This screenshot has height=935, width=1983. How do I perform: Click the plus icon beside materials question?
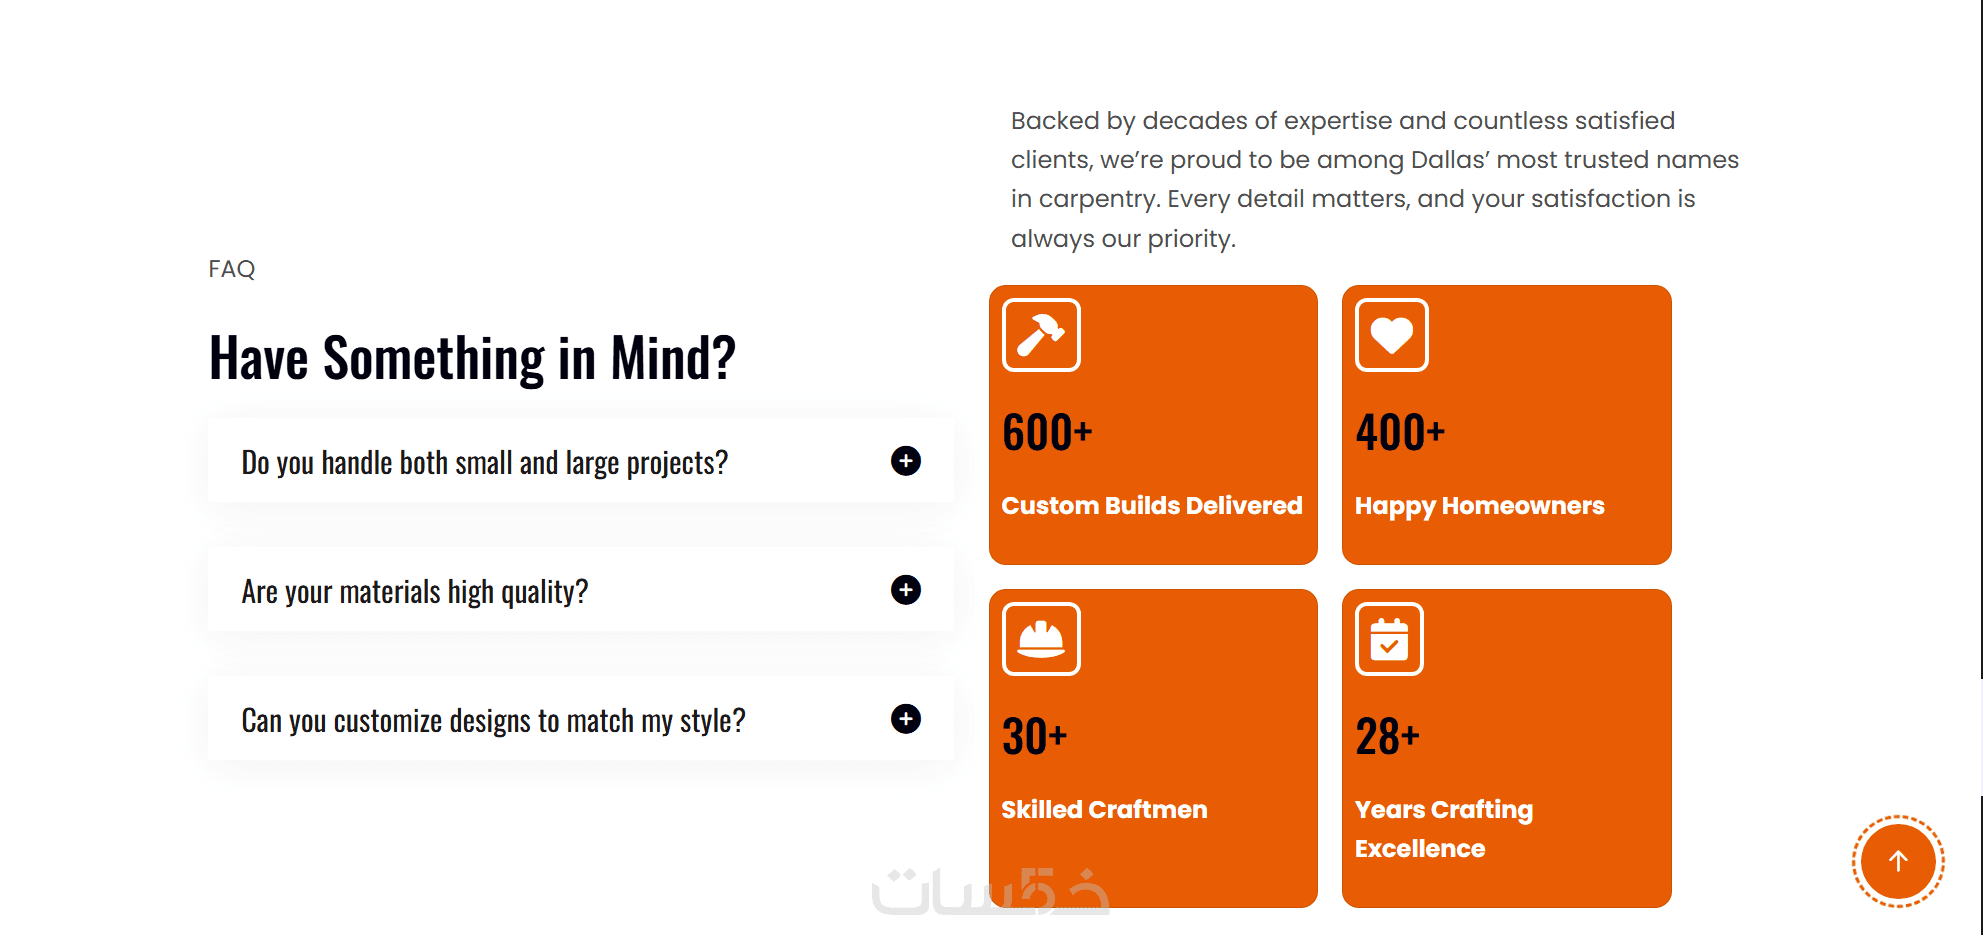[905, 590]
